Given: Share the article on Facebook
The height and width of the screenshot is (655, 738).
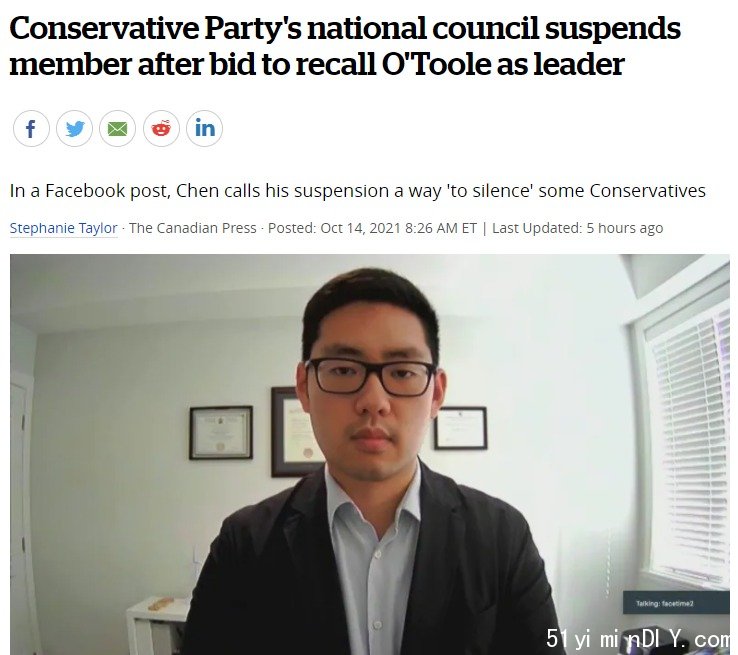Looking at the screenshot, I should tap(31, 128).
